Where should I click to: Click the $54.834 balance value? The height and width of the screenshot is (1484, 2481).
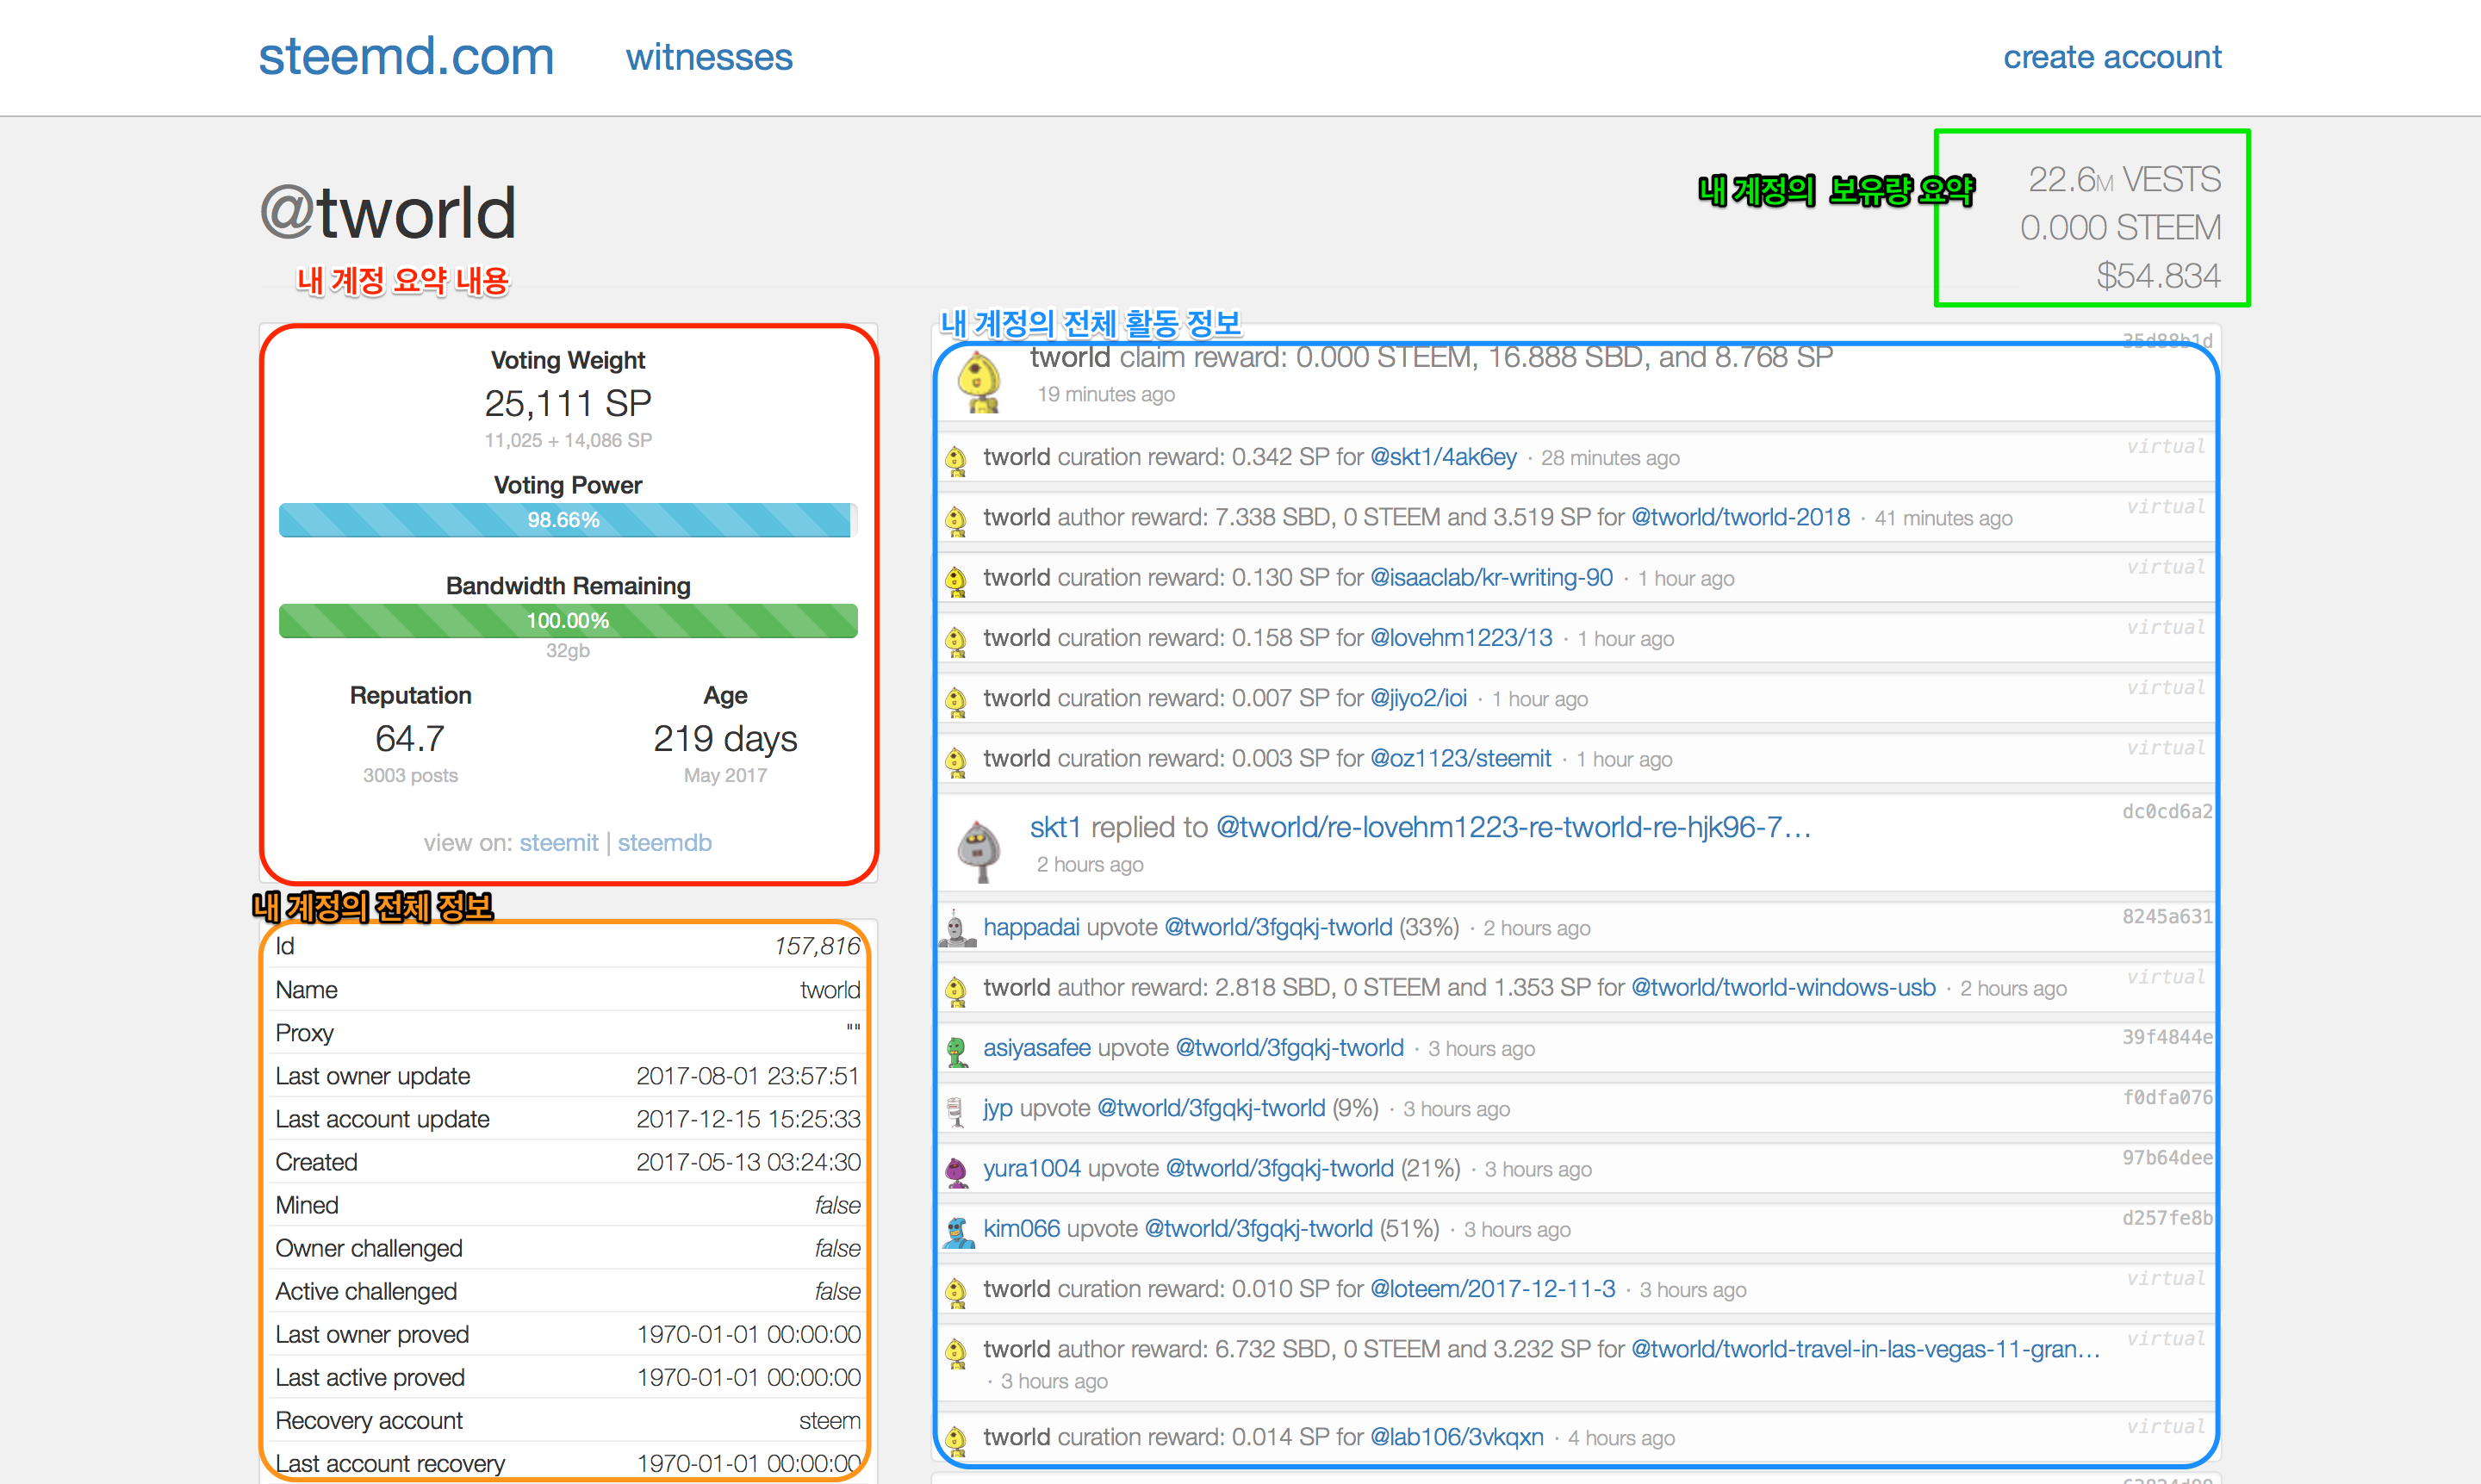2158,276
